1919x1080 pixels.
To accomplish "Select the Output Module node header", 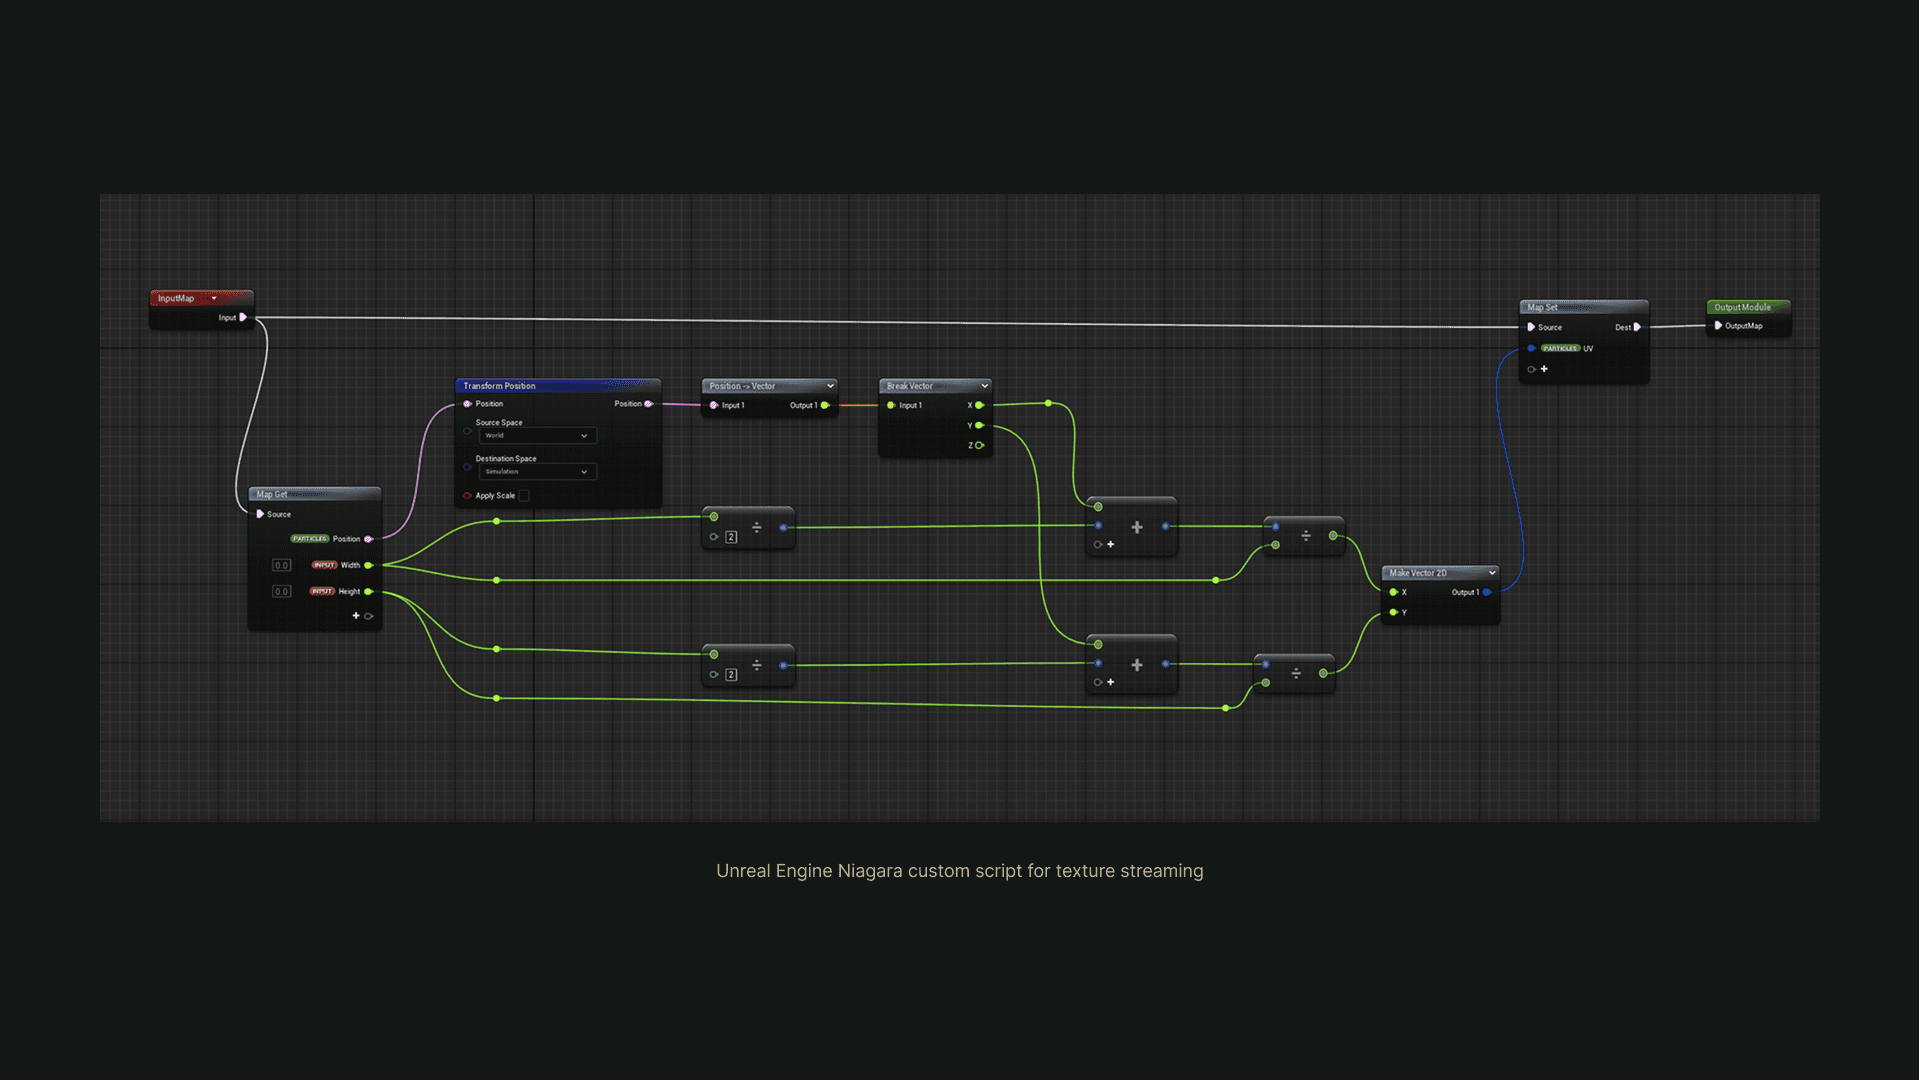I will [1748, 307].
